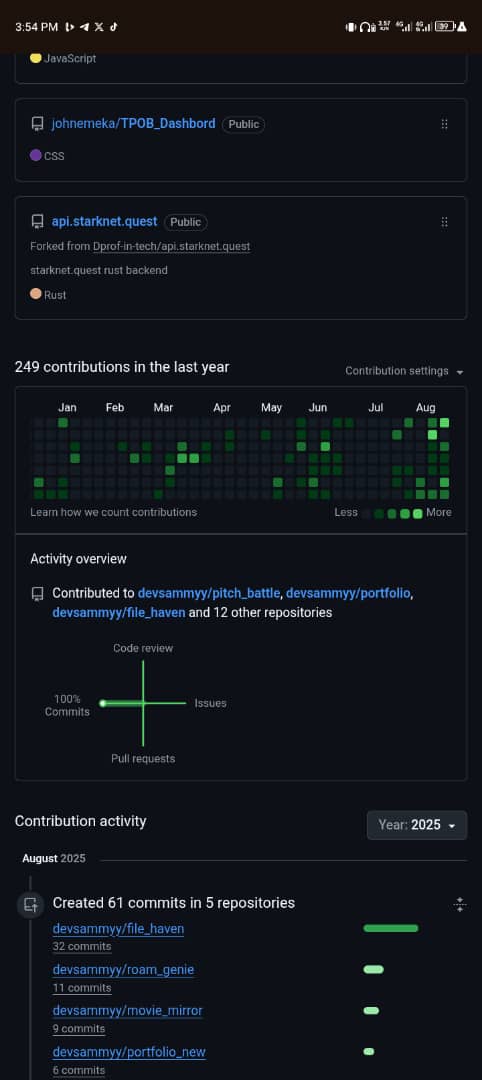Click the brightest green legend square near More
Image resolution: width=482 pixels, height=1080 pixels.
pos(417,513)
